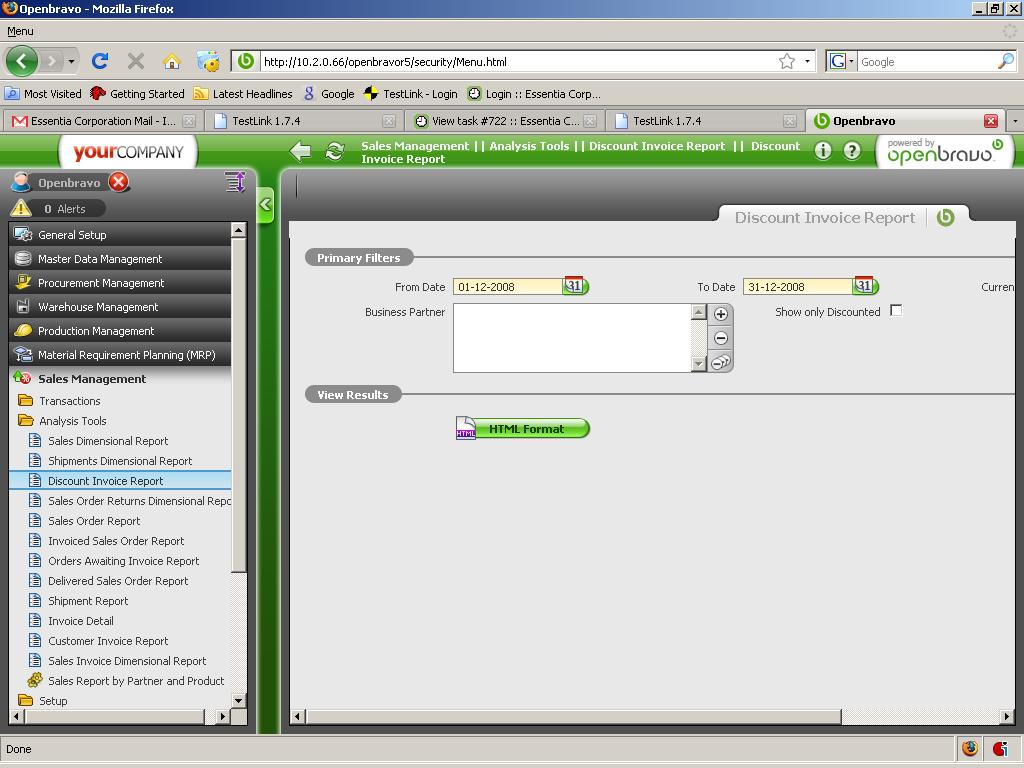Image resolution: width=1024 pixels, height=768 pixels.
Task: Open the Firefox Menu item
Action: [20, 31]
